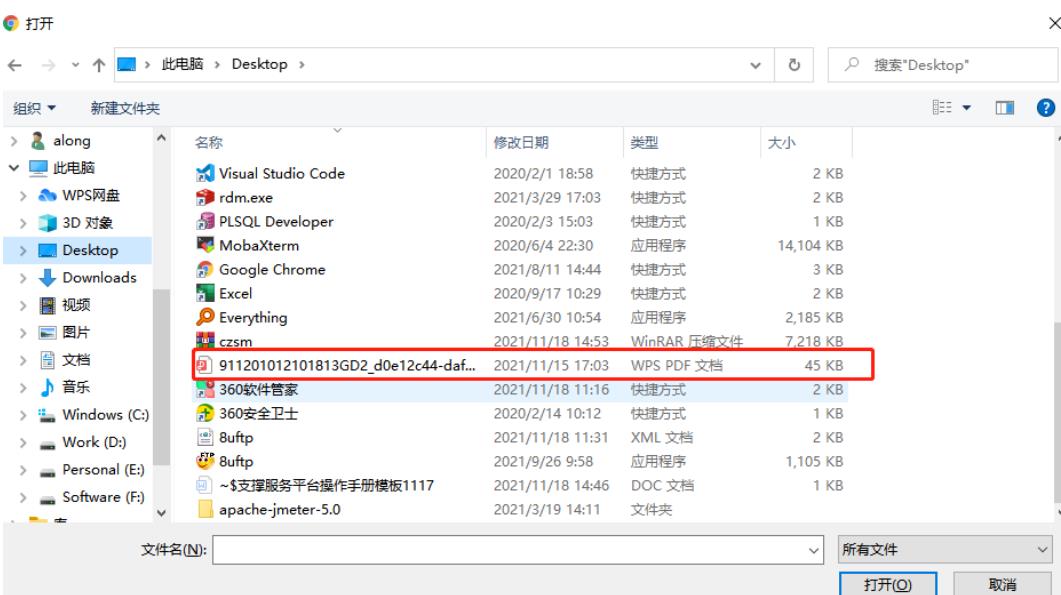
Task: Select the czsm WinRAR archive icon
Action: pyautogui.click(x=205, y=341)
